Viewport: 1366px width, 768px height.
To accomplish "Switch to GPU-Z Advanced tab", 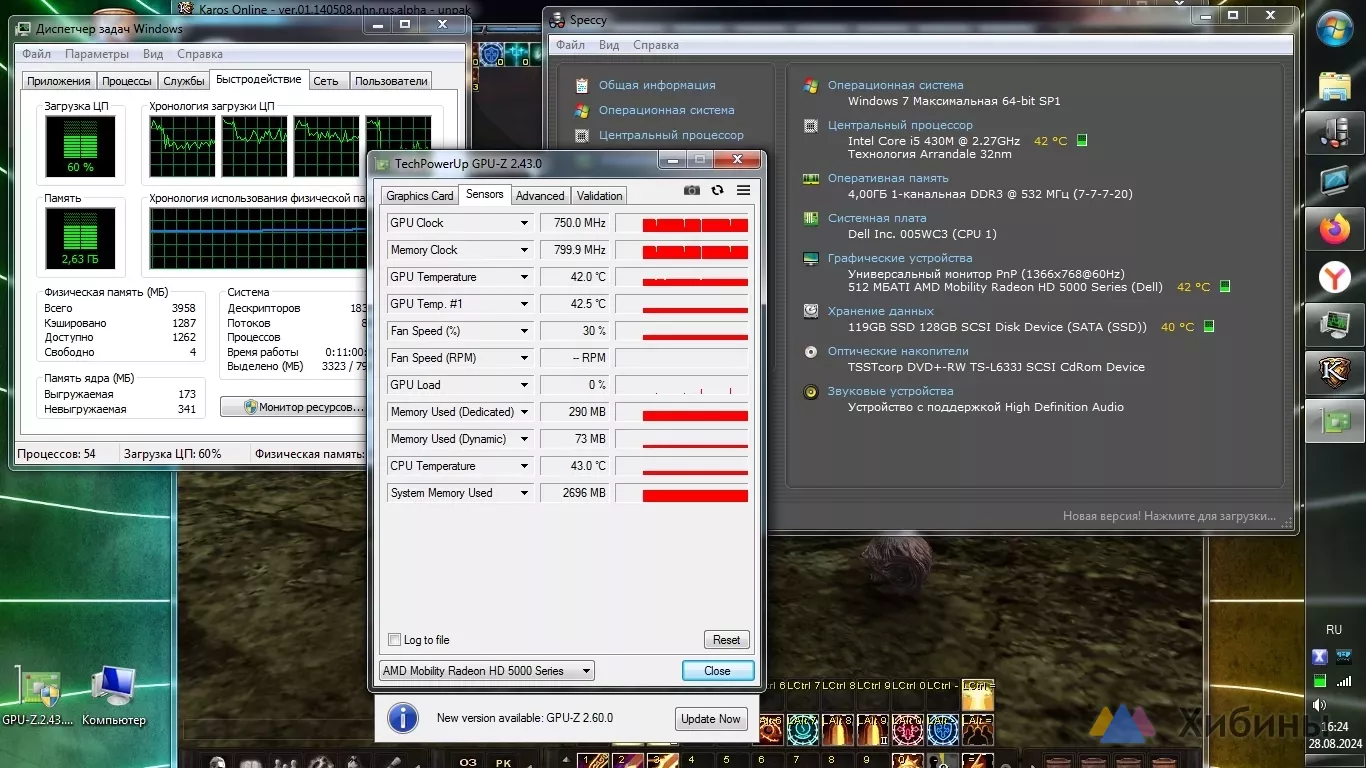I will click(x=540, y=196).
